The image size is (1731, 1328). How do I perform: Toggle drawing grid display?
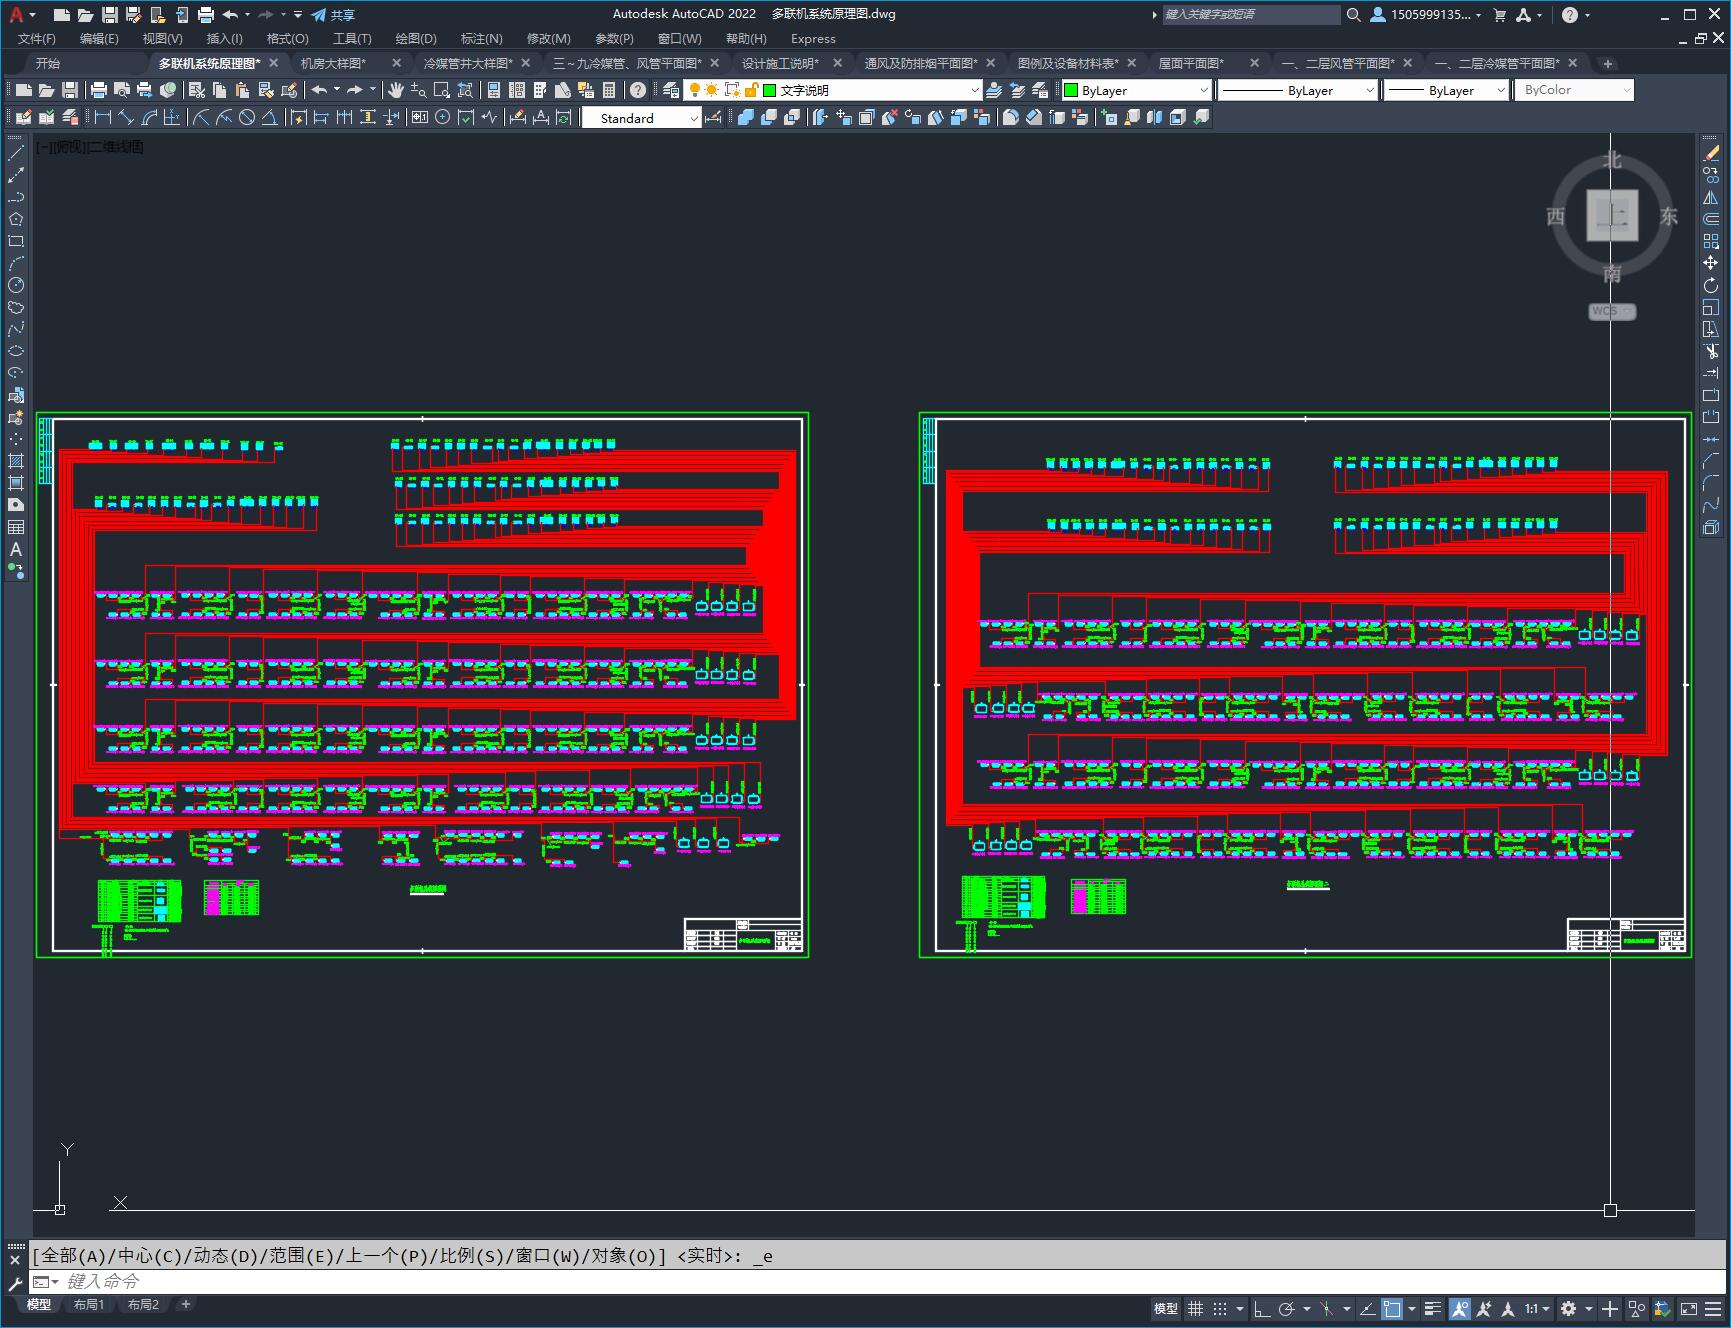[x=1196, y=1308]
